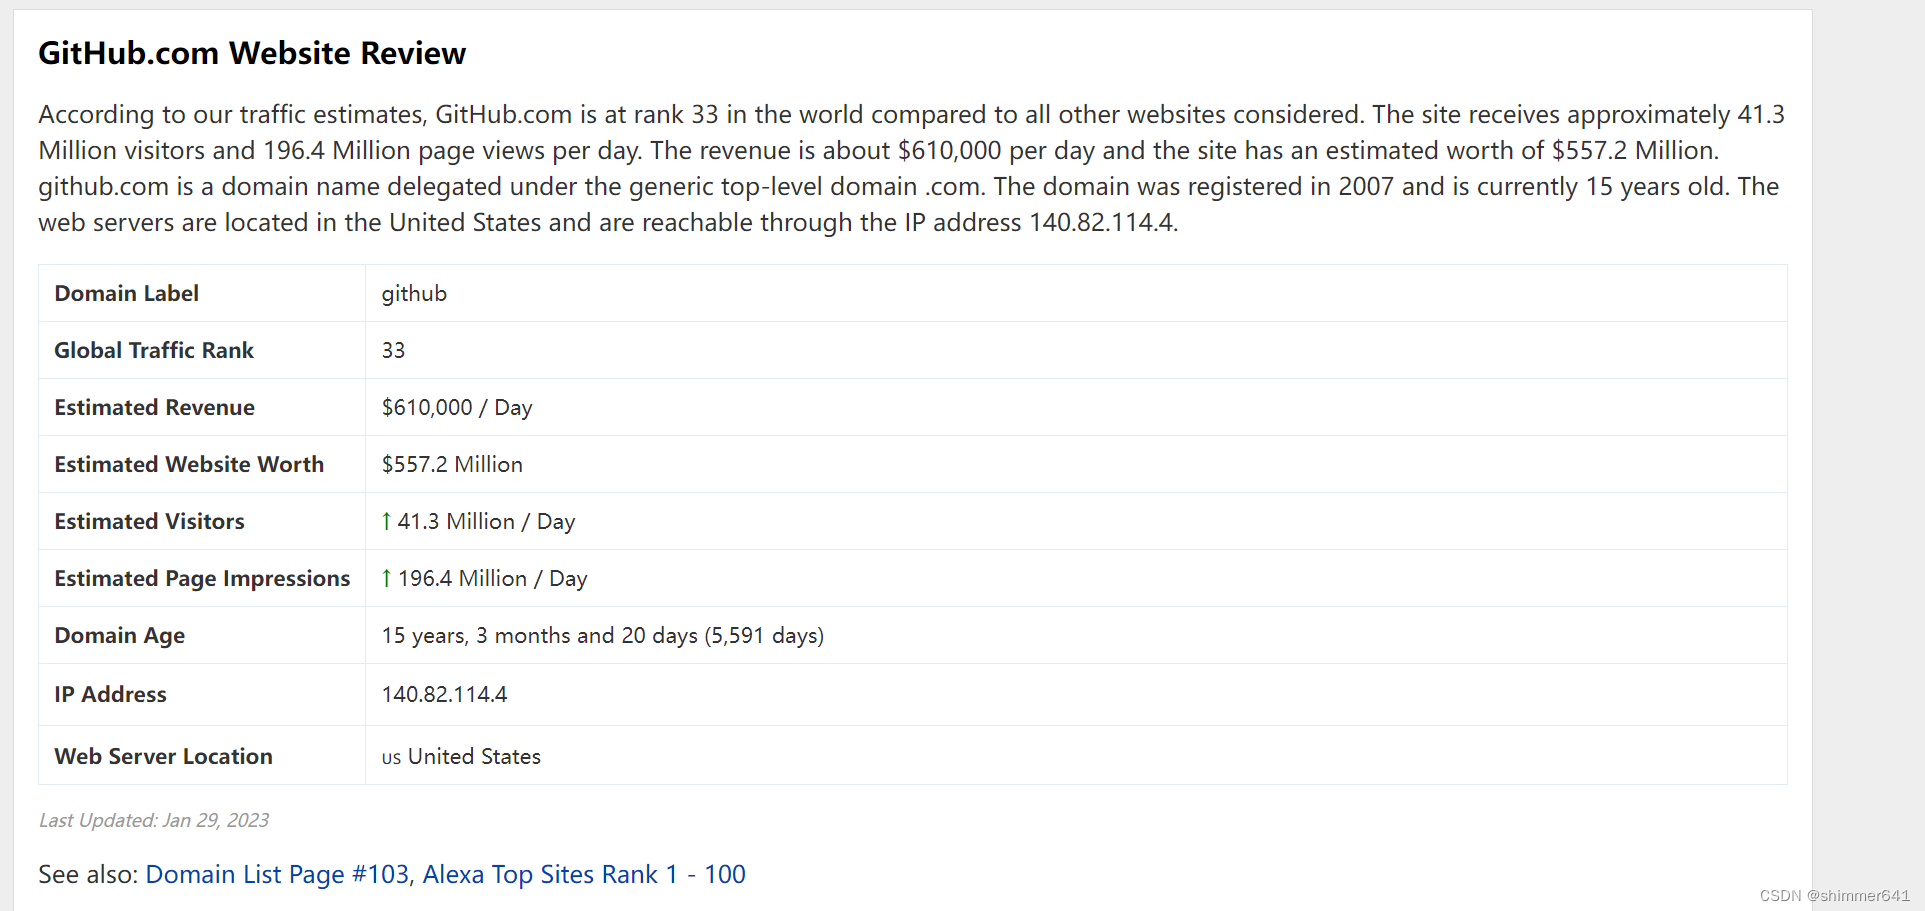Viewport: 1925px width, 911px height.
Task: Click the traffic estimates summary paragraph
Action: [912, 168]
